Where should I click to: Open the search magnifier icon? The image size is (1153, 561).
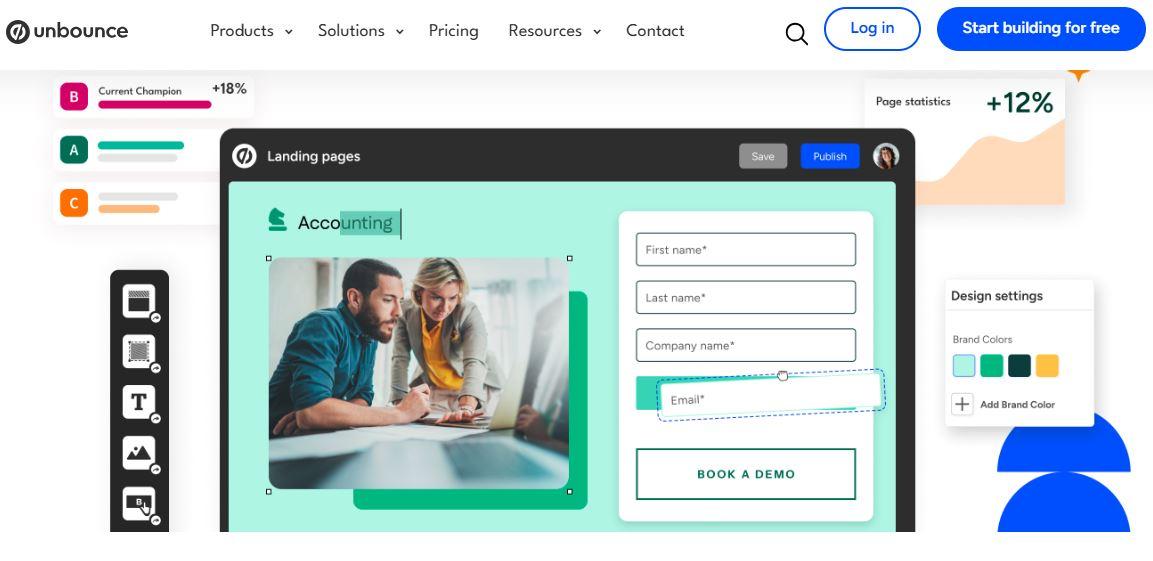pos(796,33)
